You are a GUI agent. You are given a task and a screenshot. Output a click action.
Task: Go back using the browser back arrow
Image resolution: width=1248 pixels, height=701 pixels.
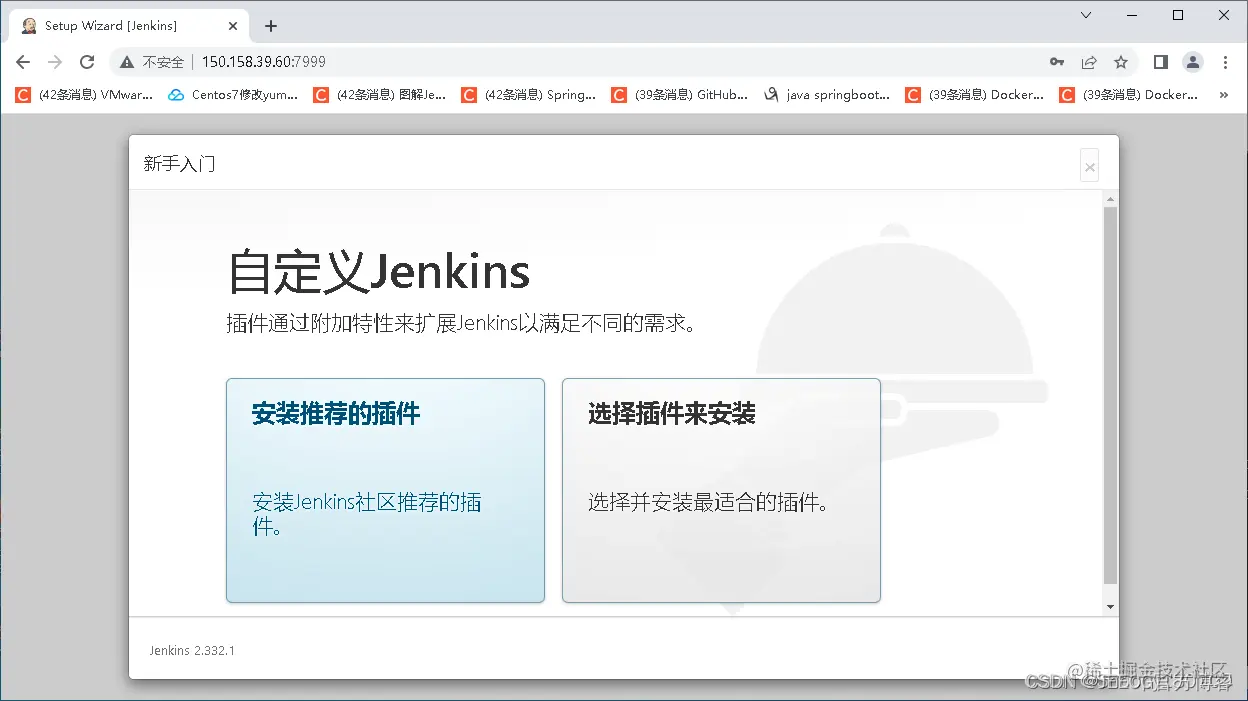[x=24, y=62]
